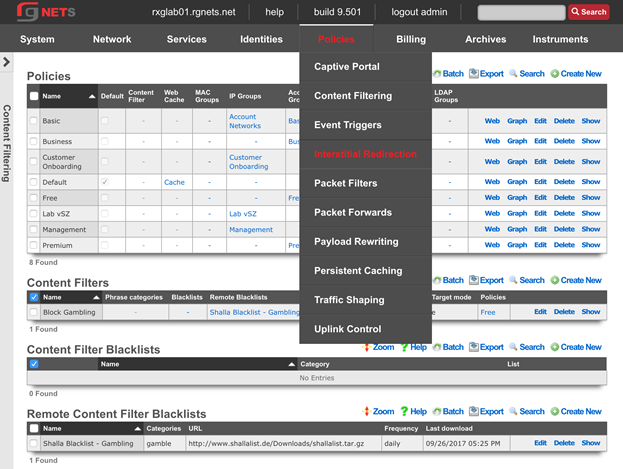Click Export icon in Policies section
The height and width of the screenshot is (469, 623).
[486, 74]
